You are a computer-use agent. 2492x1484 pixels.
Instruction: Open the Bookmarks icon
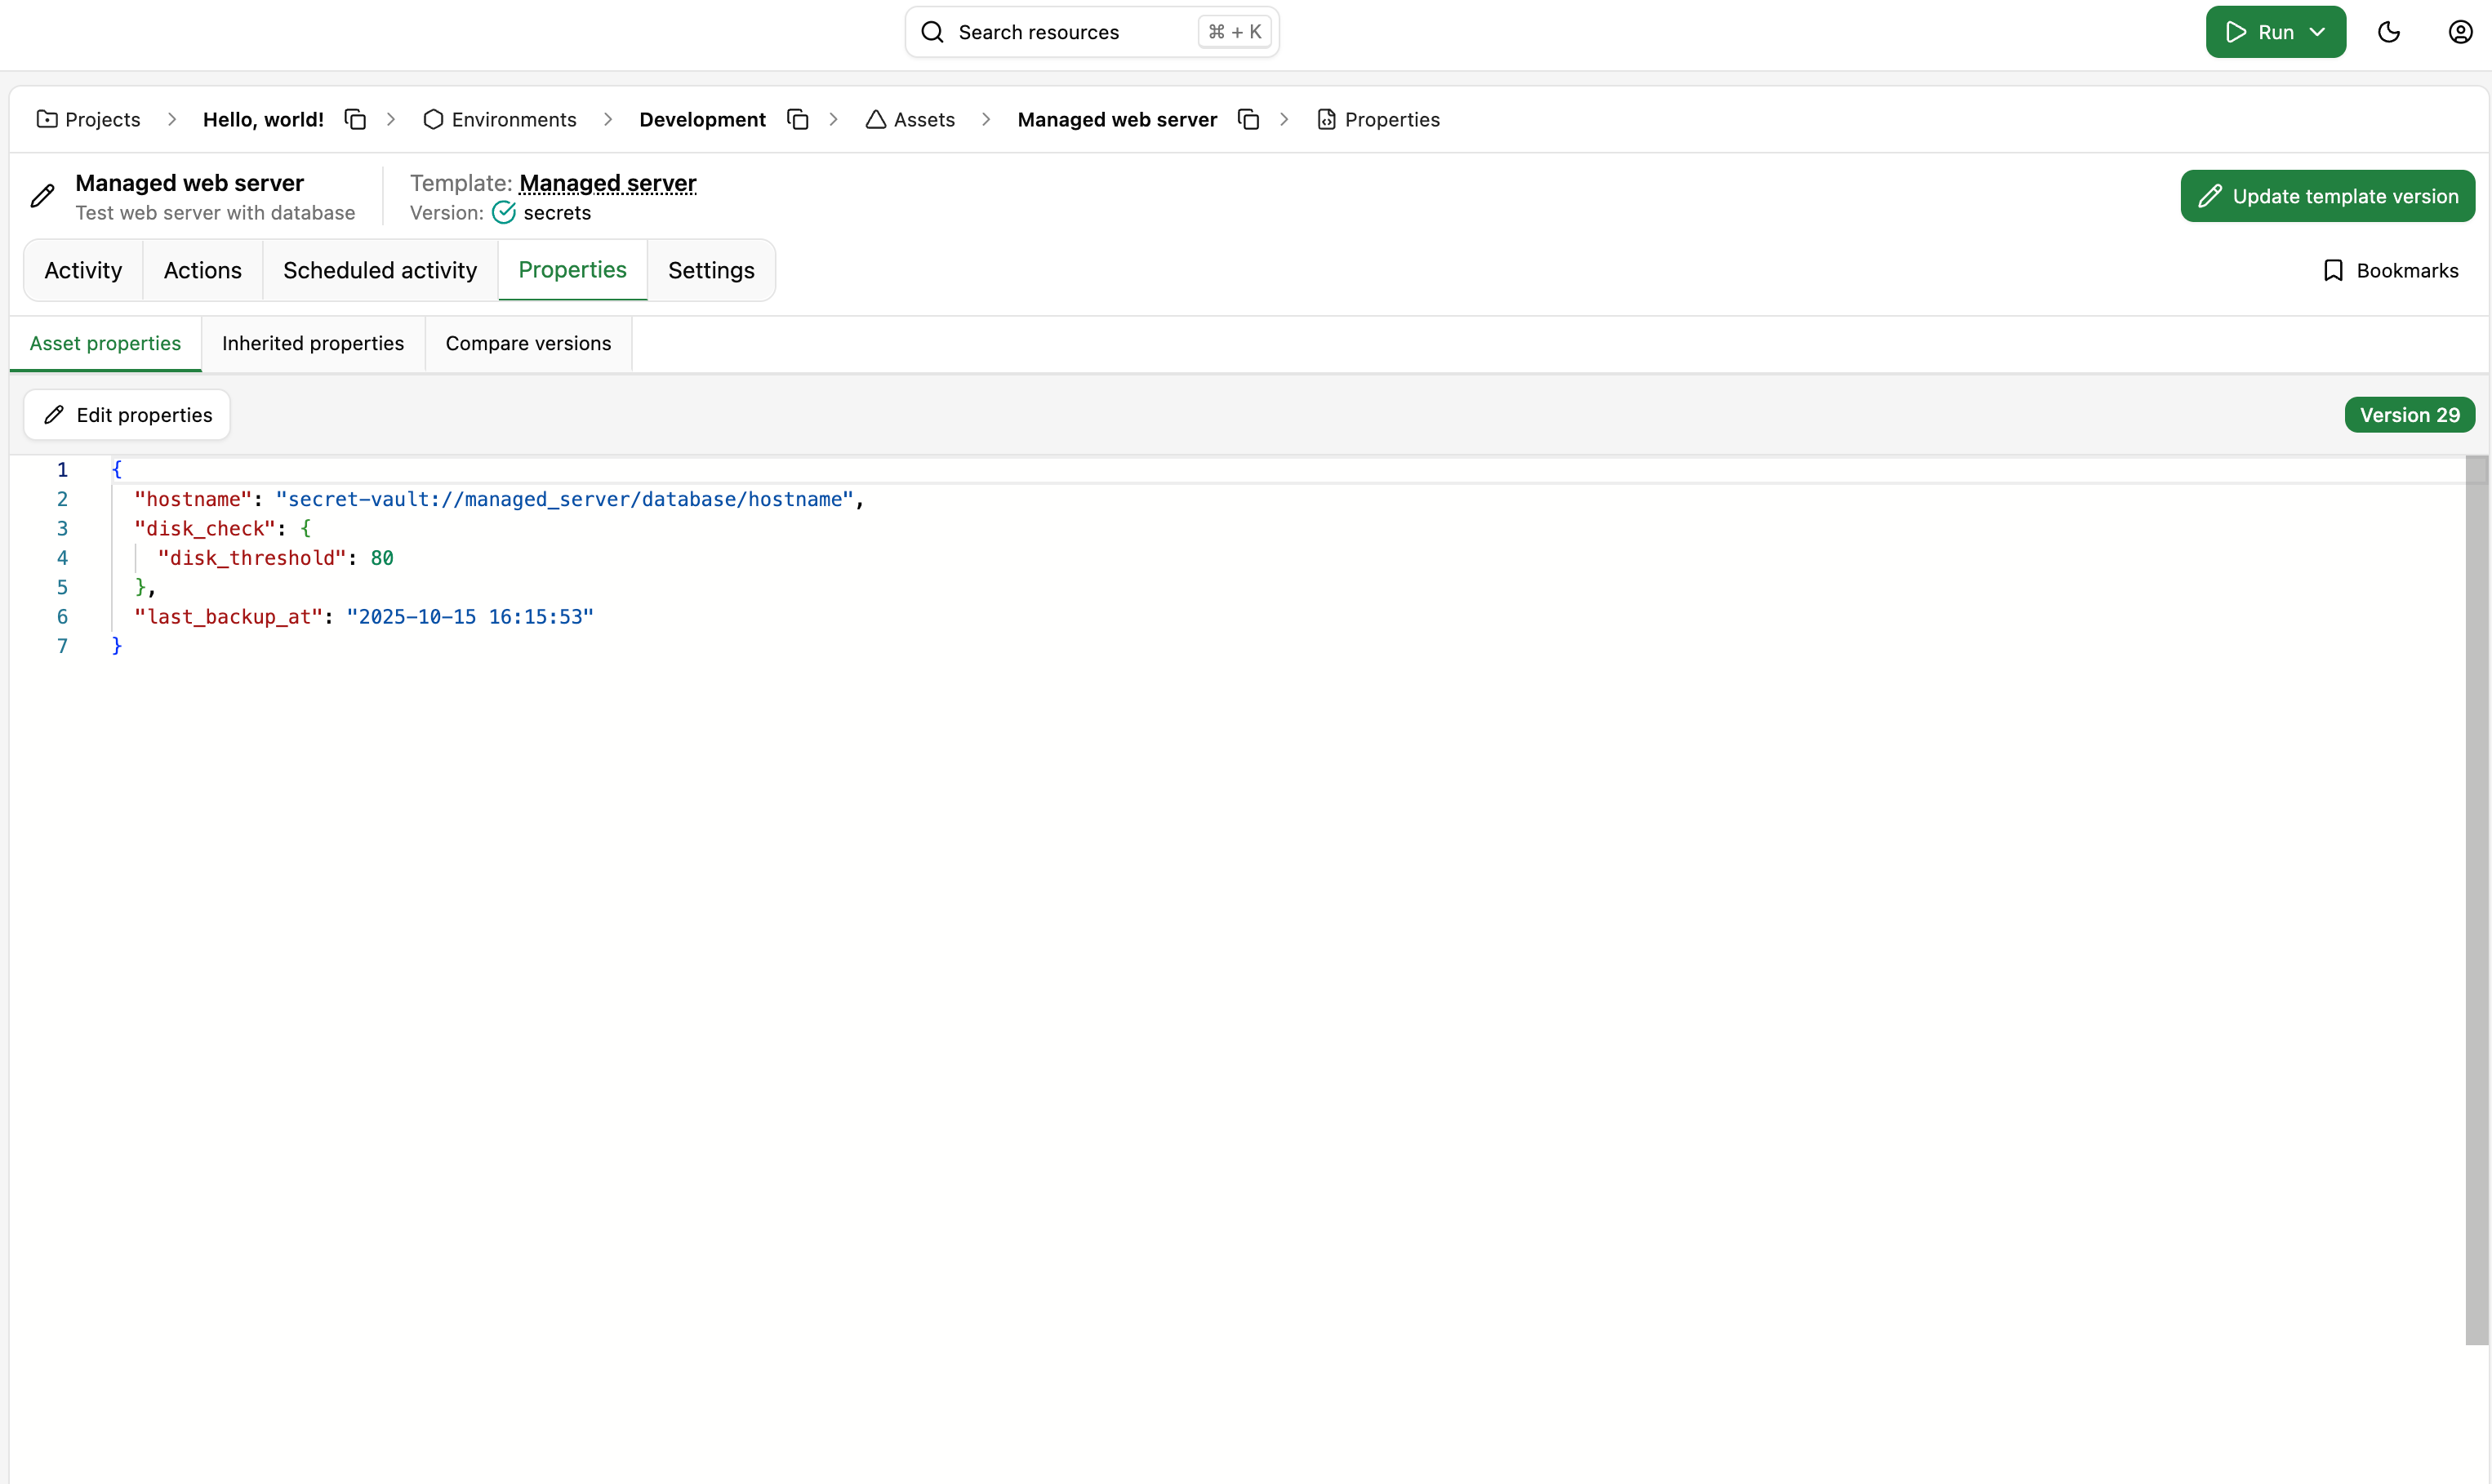pyautogui.click(x=2333, y=271)
